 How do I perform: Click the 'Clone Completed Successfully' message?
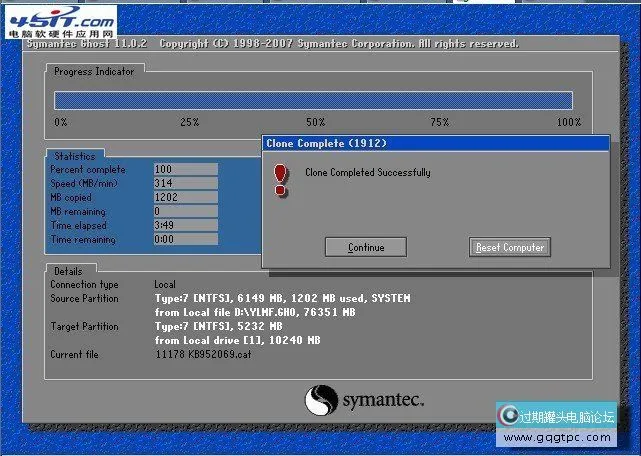[x=368, y=172]
